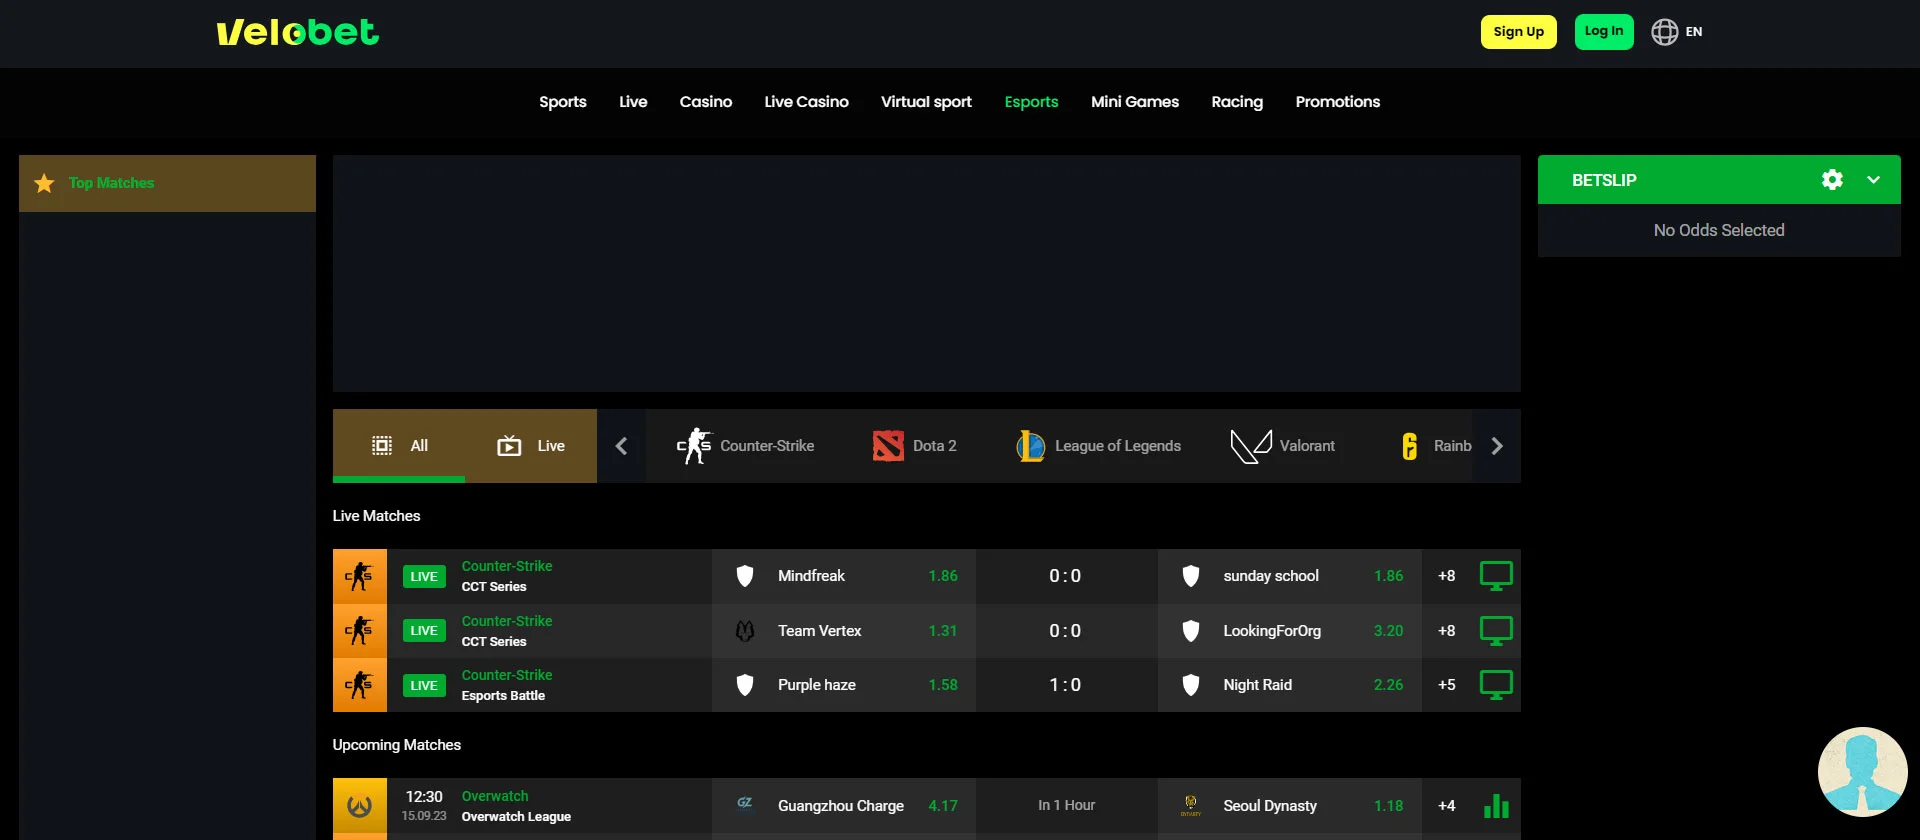Go to previous games with left arrow
The width and height of the screenshot is (1920, 840).
coord(621,446)
